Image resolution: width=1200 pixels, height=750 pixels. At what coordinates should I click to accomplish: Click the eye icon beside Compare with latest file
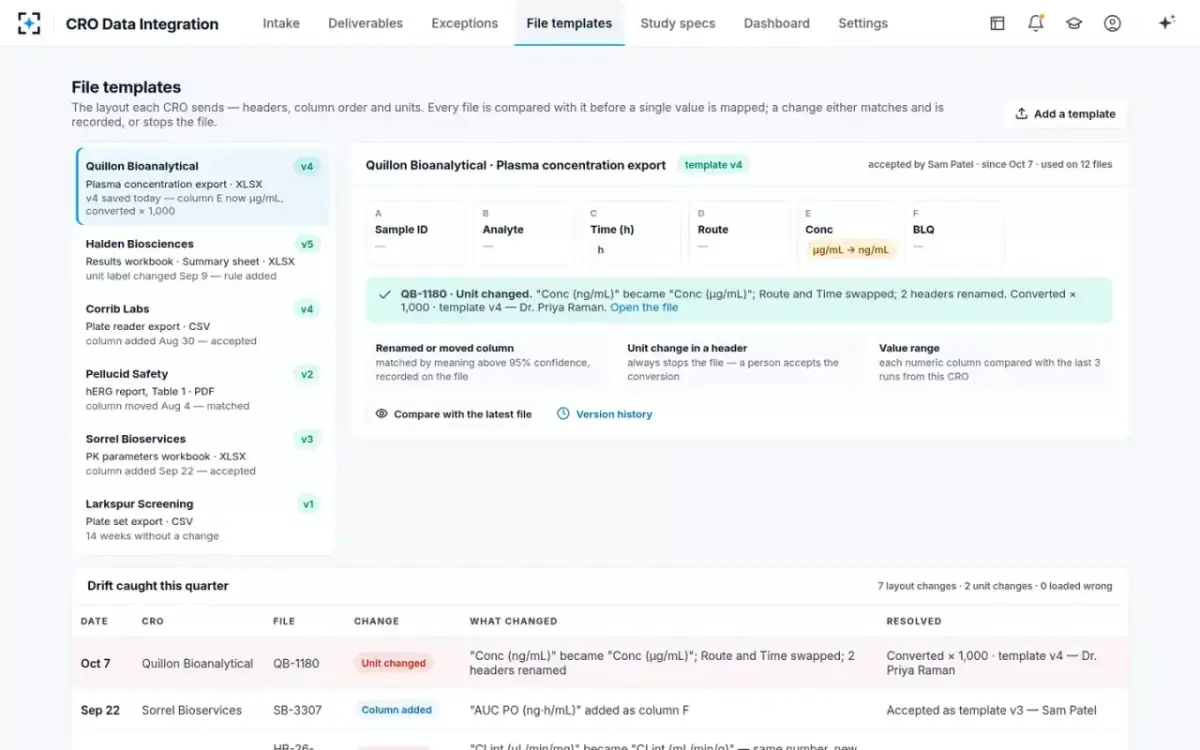(x=381, y=414)
